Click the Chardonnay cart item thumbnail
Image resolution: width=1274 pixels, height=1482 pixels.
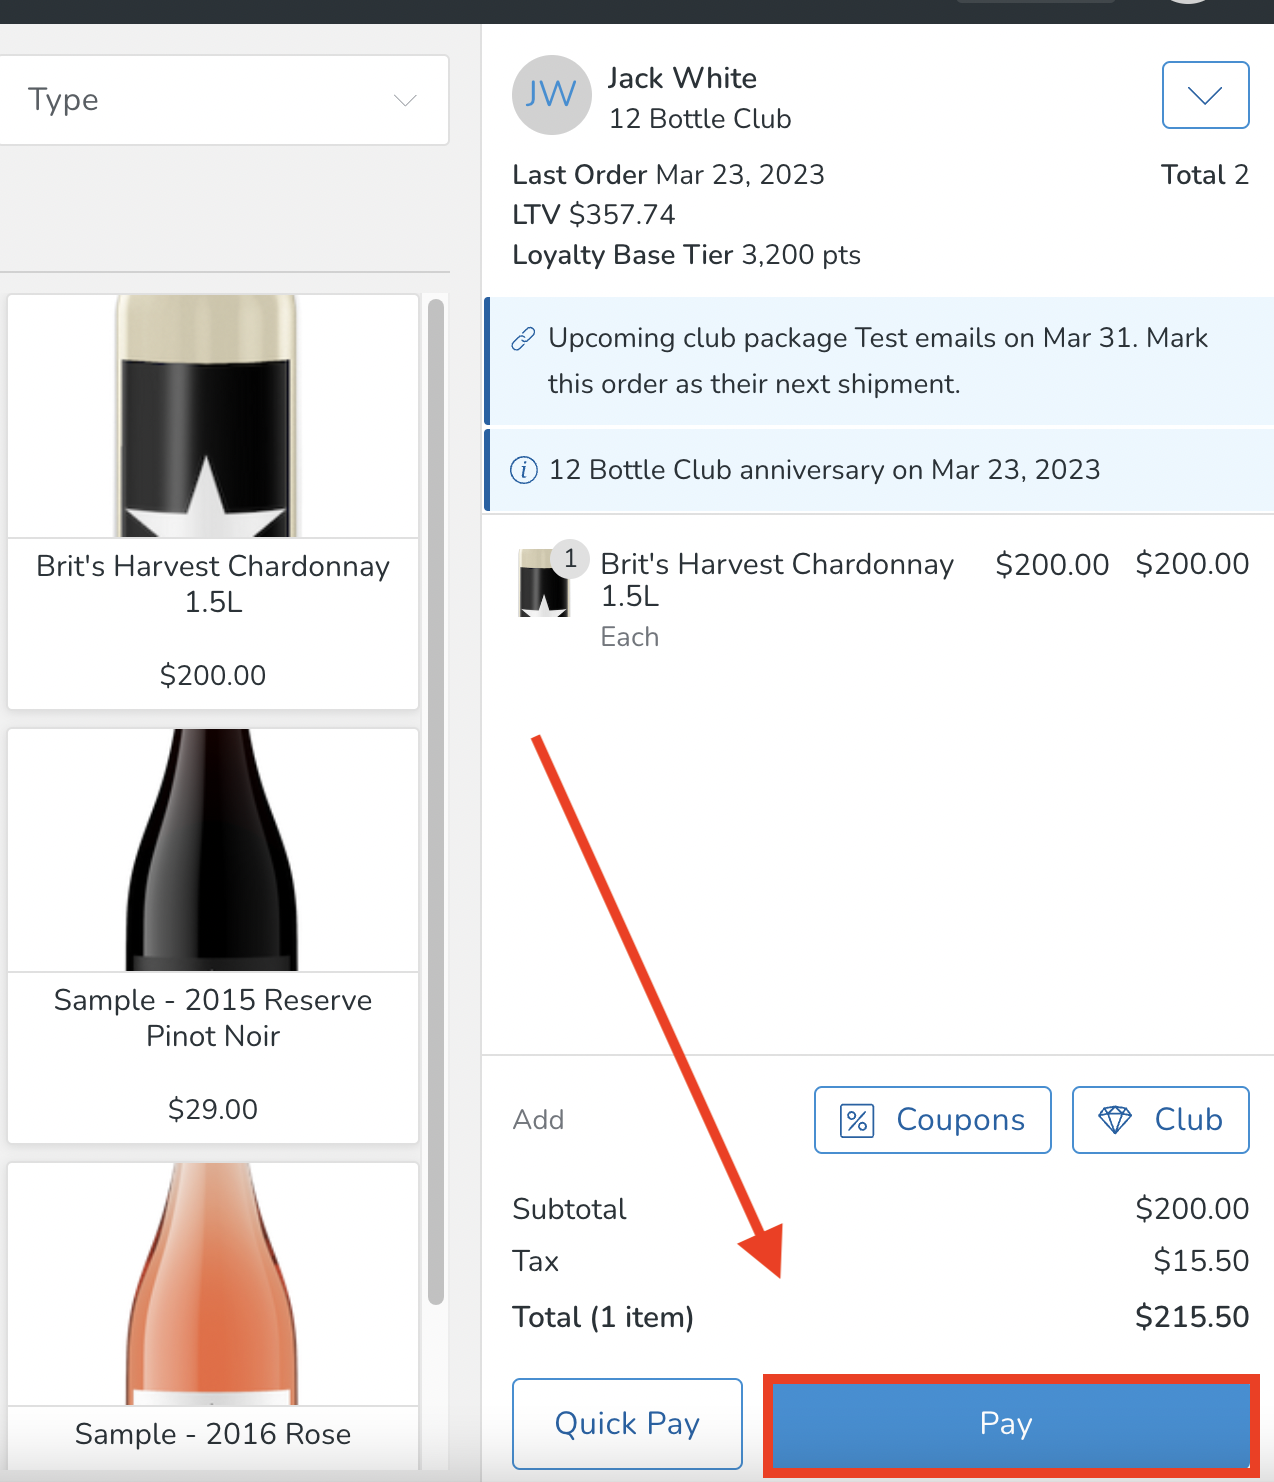(543, 584)
